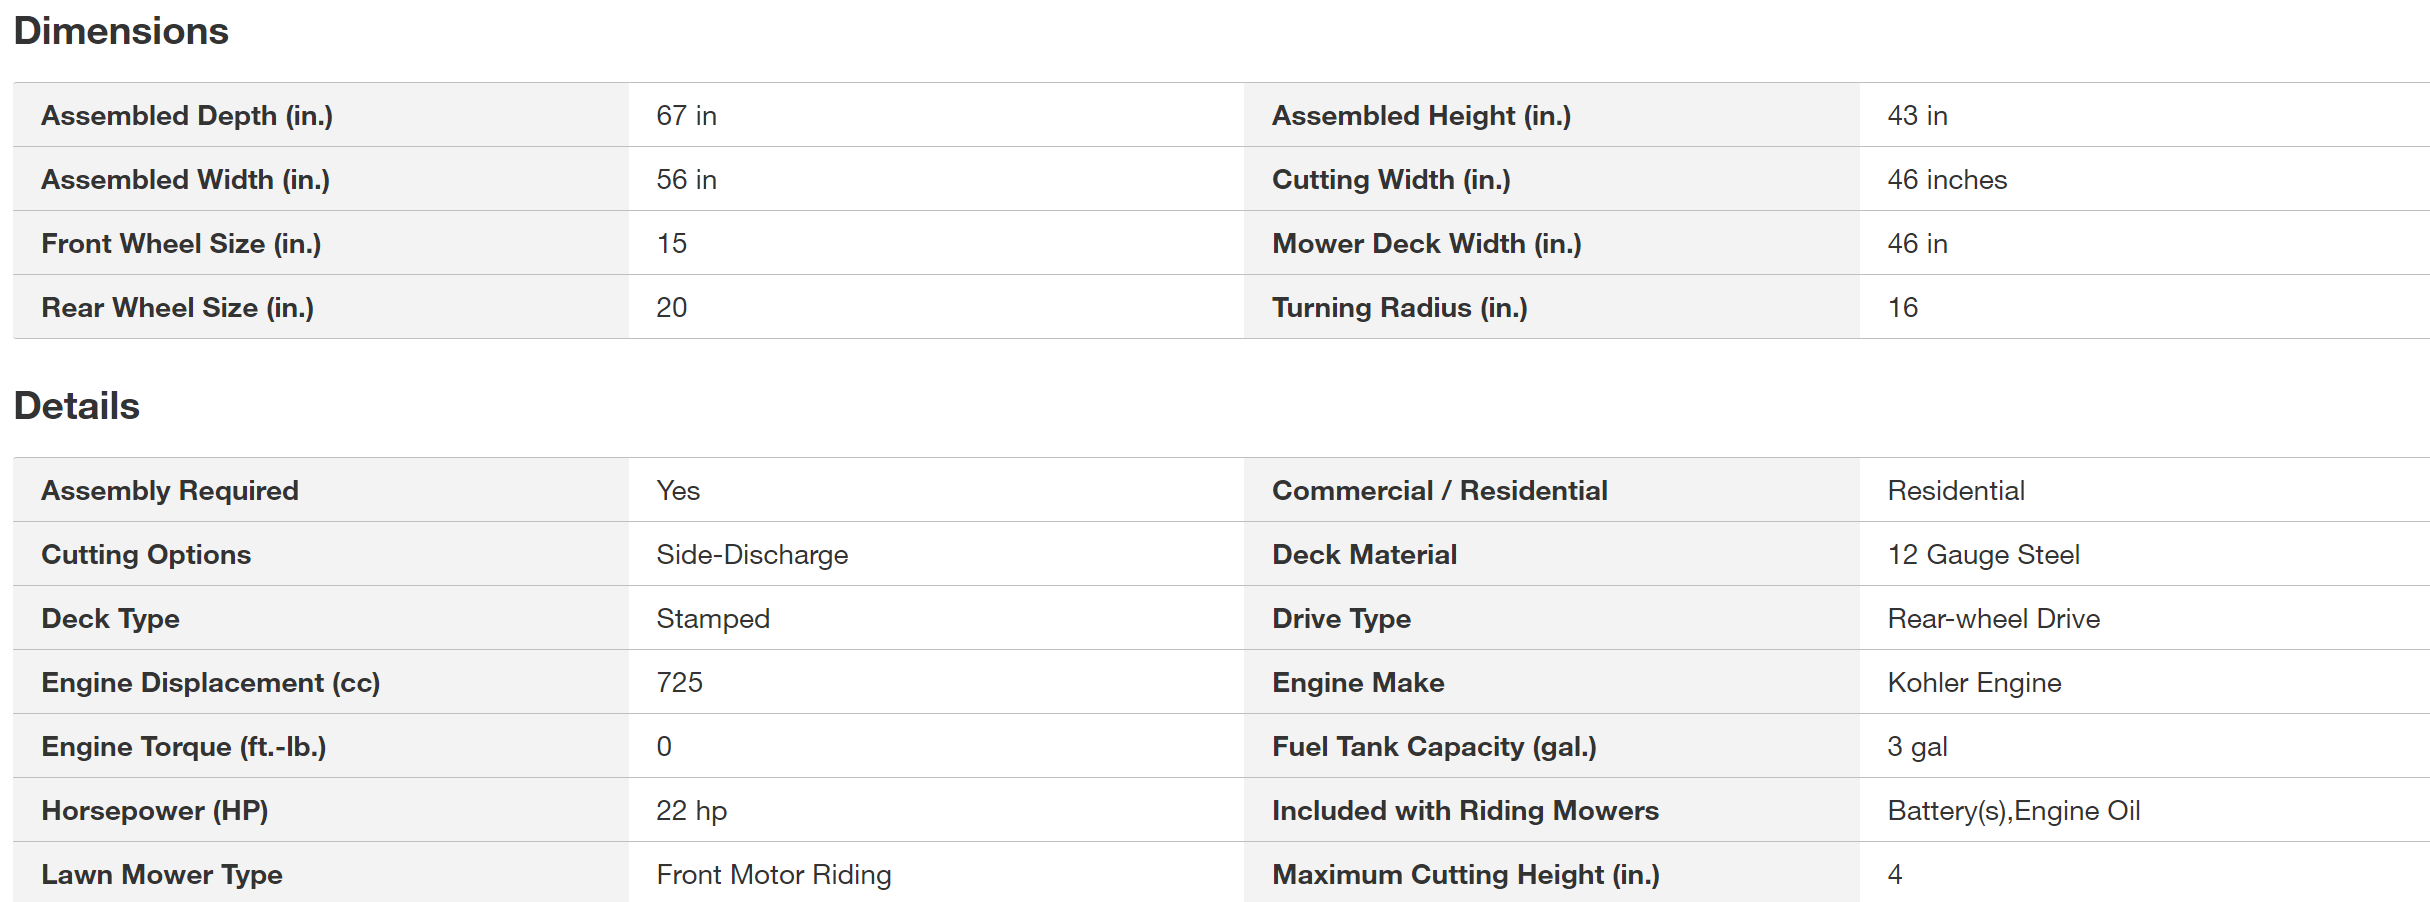This screenshot has height=902, width=2430.
Task: Select the Side-Discharge cutting option value
Action: [x=752, y=555]
